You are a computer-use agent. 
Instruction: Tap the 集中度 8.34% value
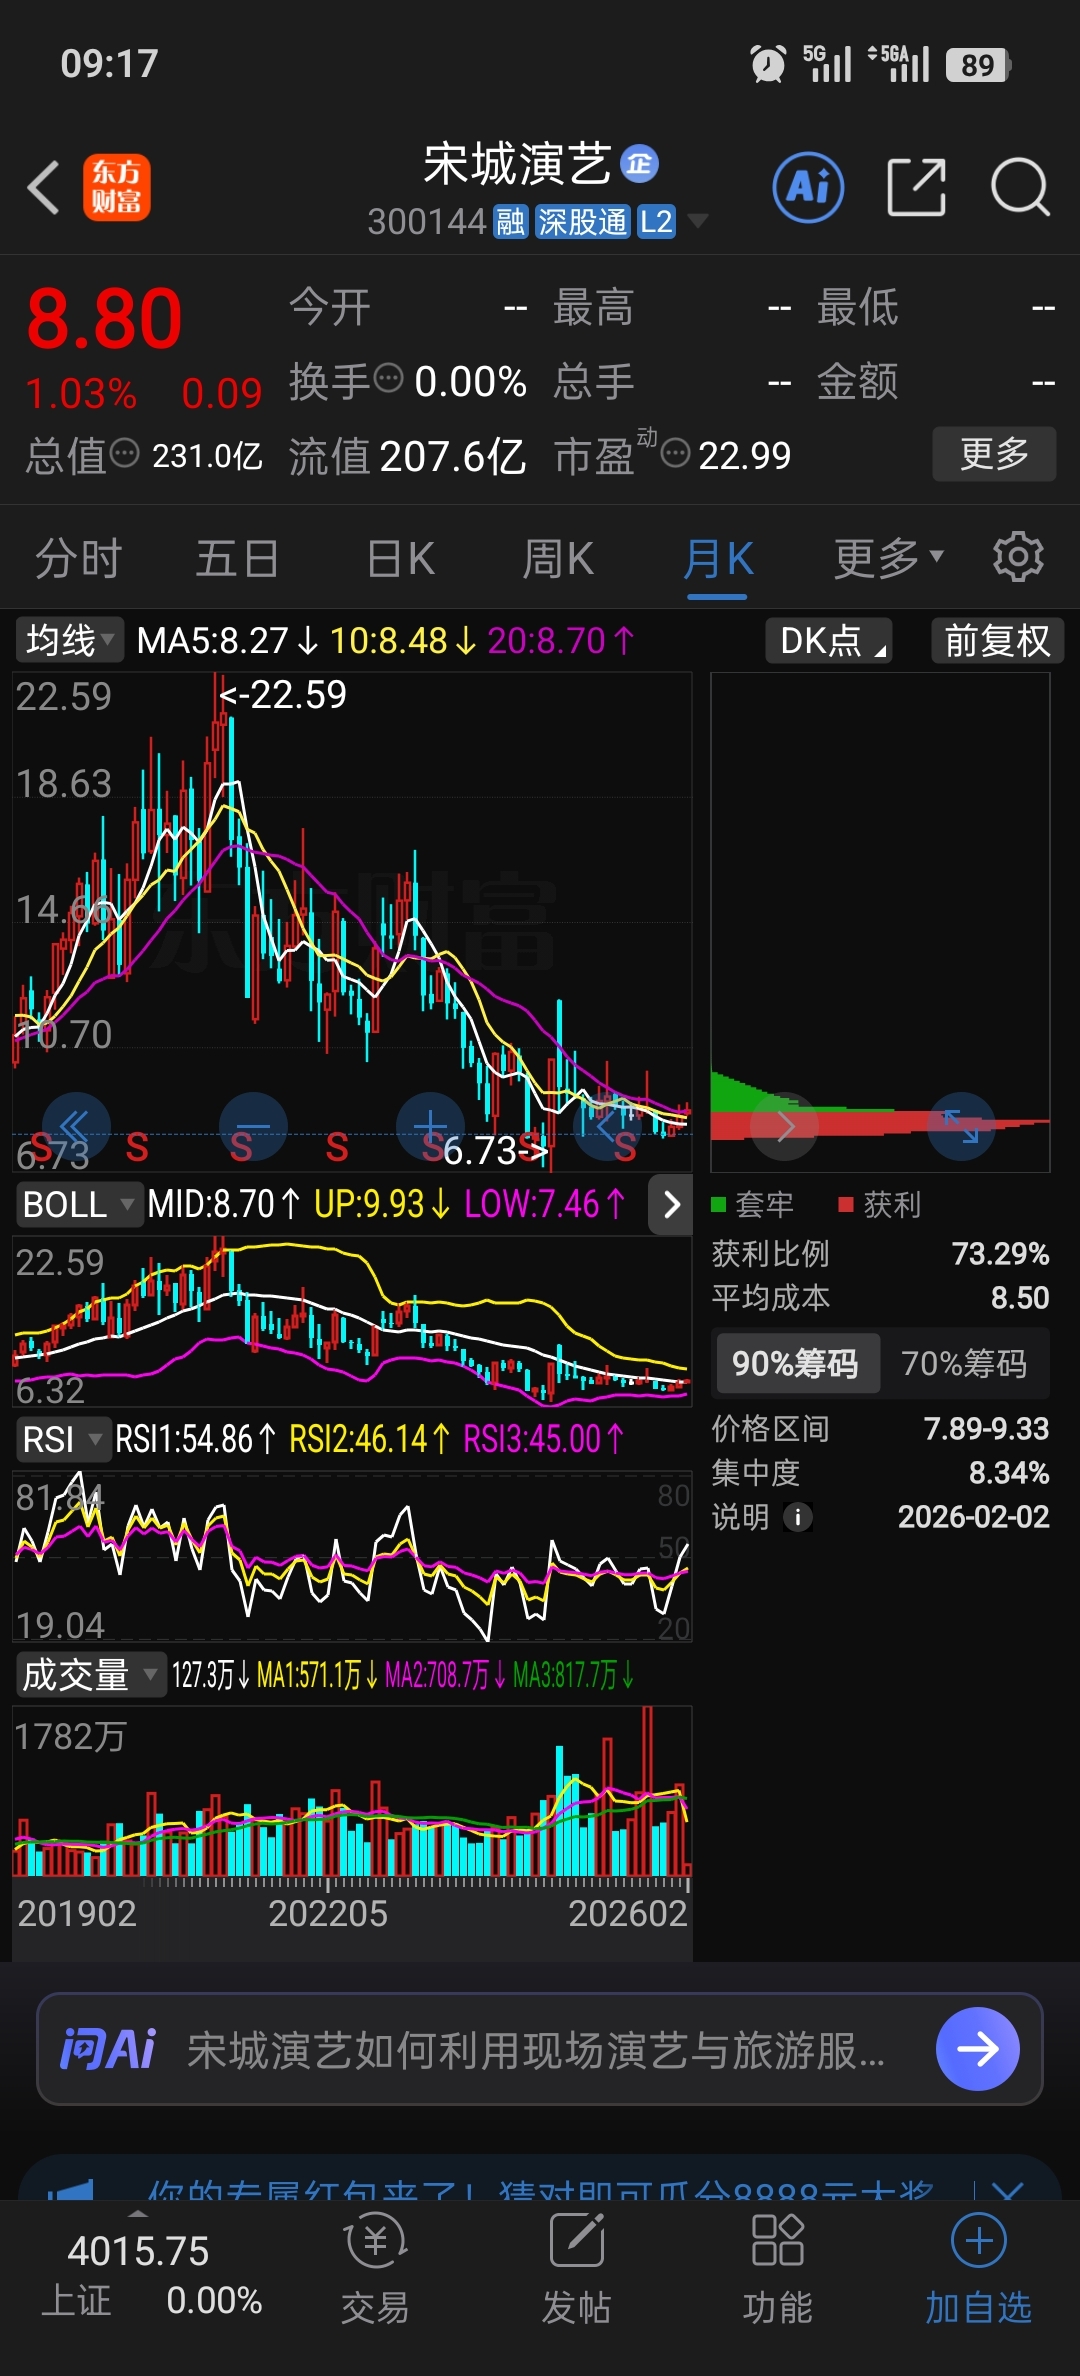tap(1009, 1472)
